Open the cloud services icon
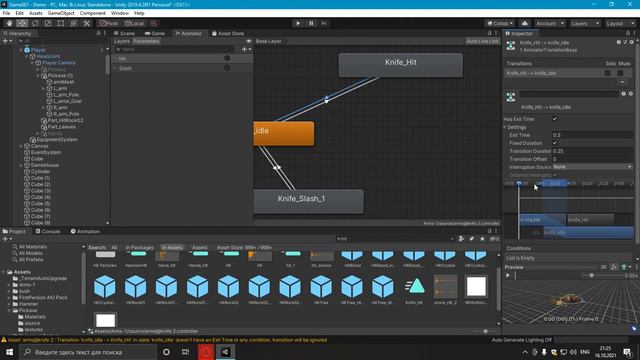The width and height of the screenshot is (640, 360). pos(525,23)
